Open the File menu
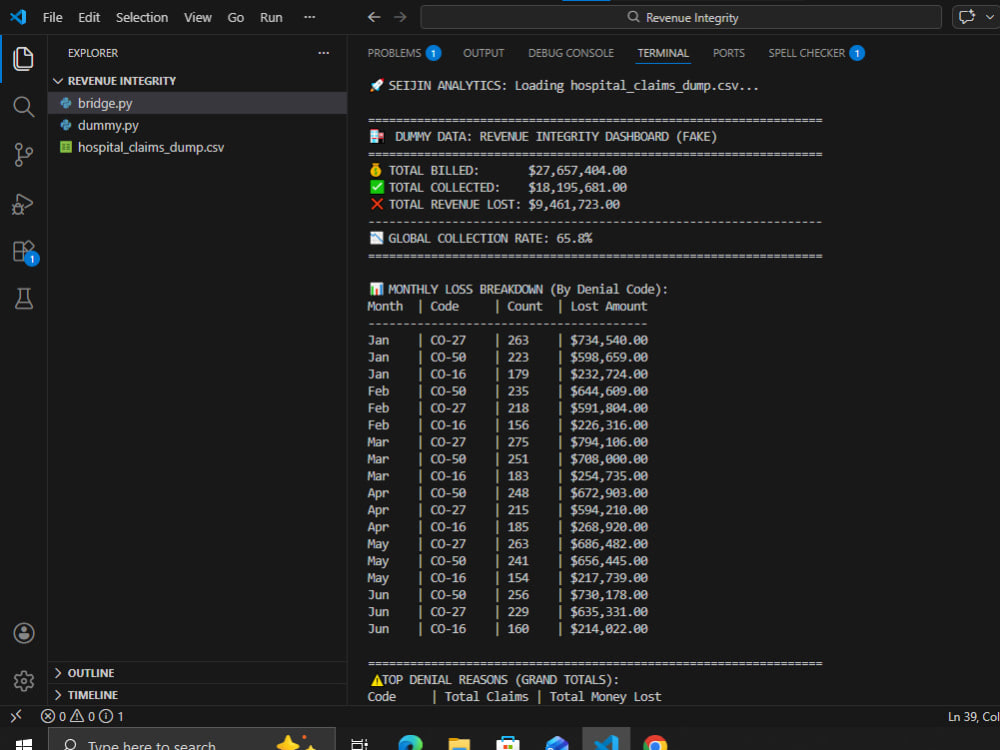 click(52, 17)
